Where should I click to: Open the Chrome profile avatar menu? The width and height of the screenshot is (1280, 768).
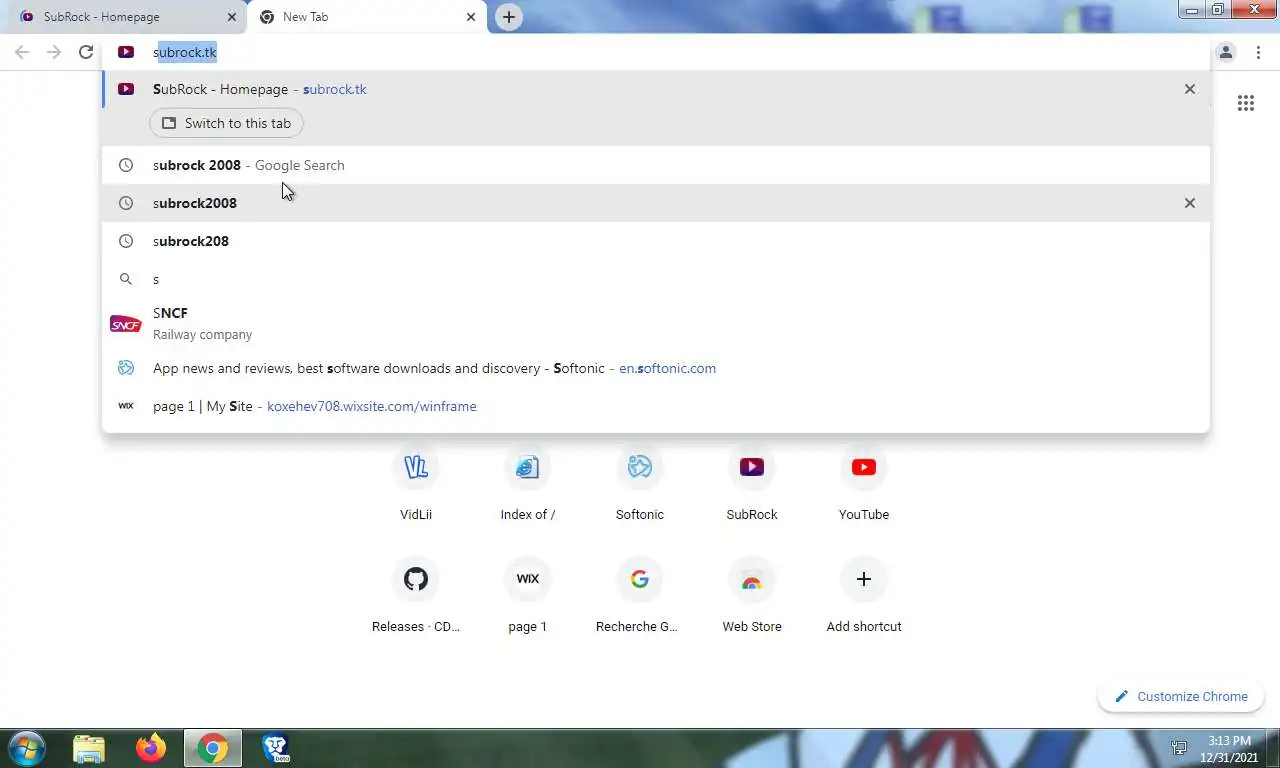coord(1226,52)
